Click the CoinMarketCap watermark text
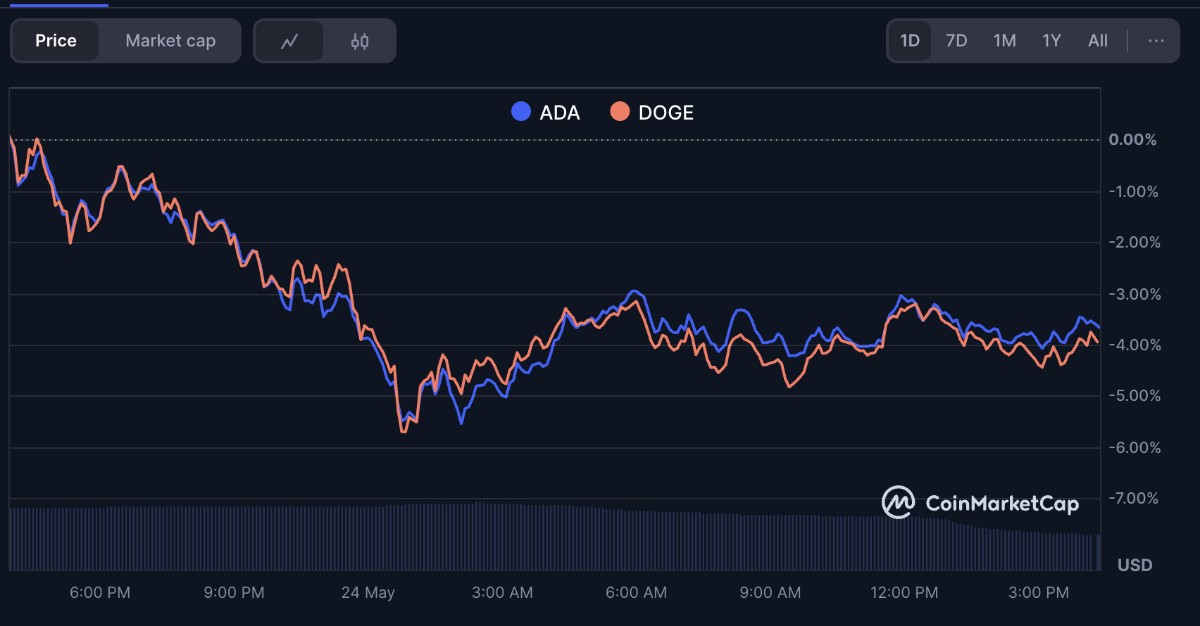 pyautogui.click(x=1002, y=504)
